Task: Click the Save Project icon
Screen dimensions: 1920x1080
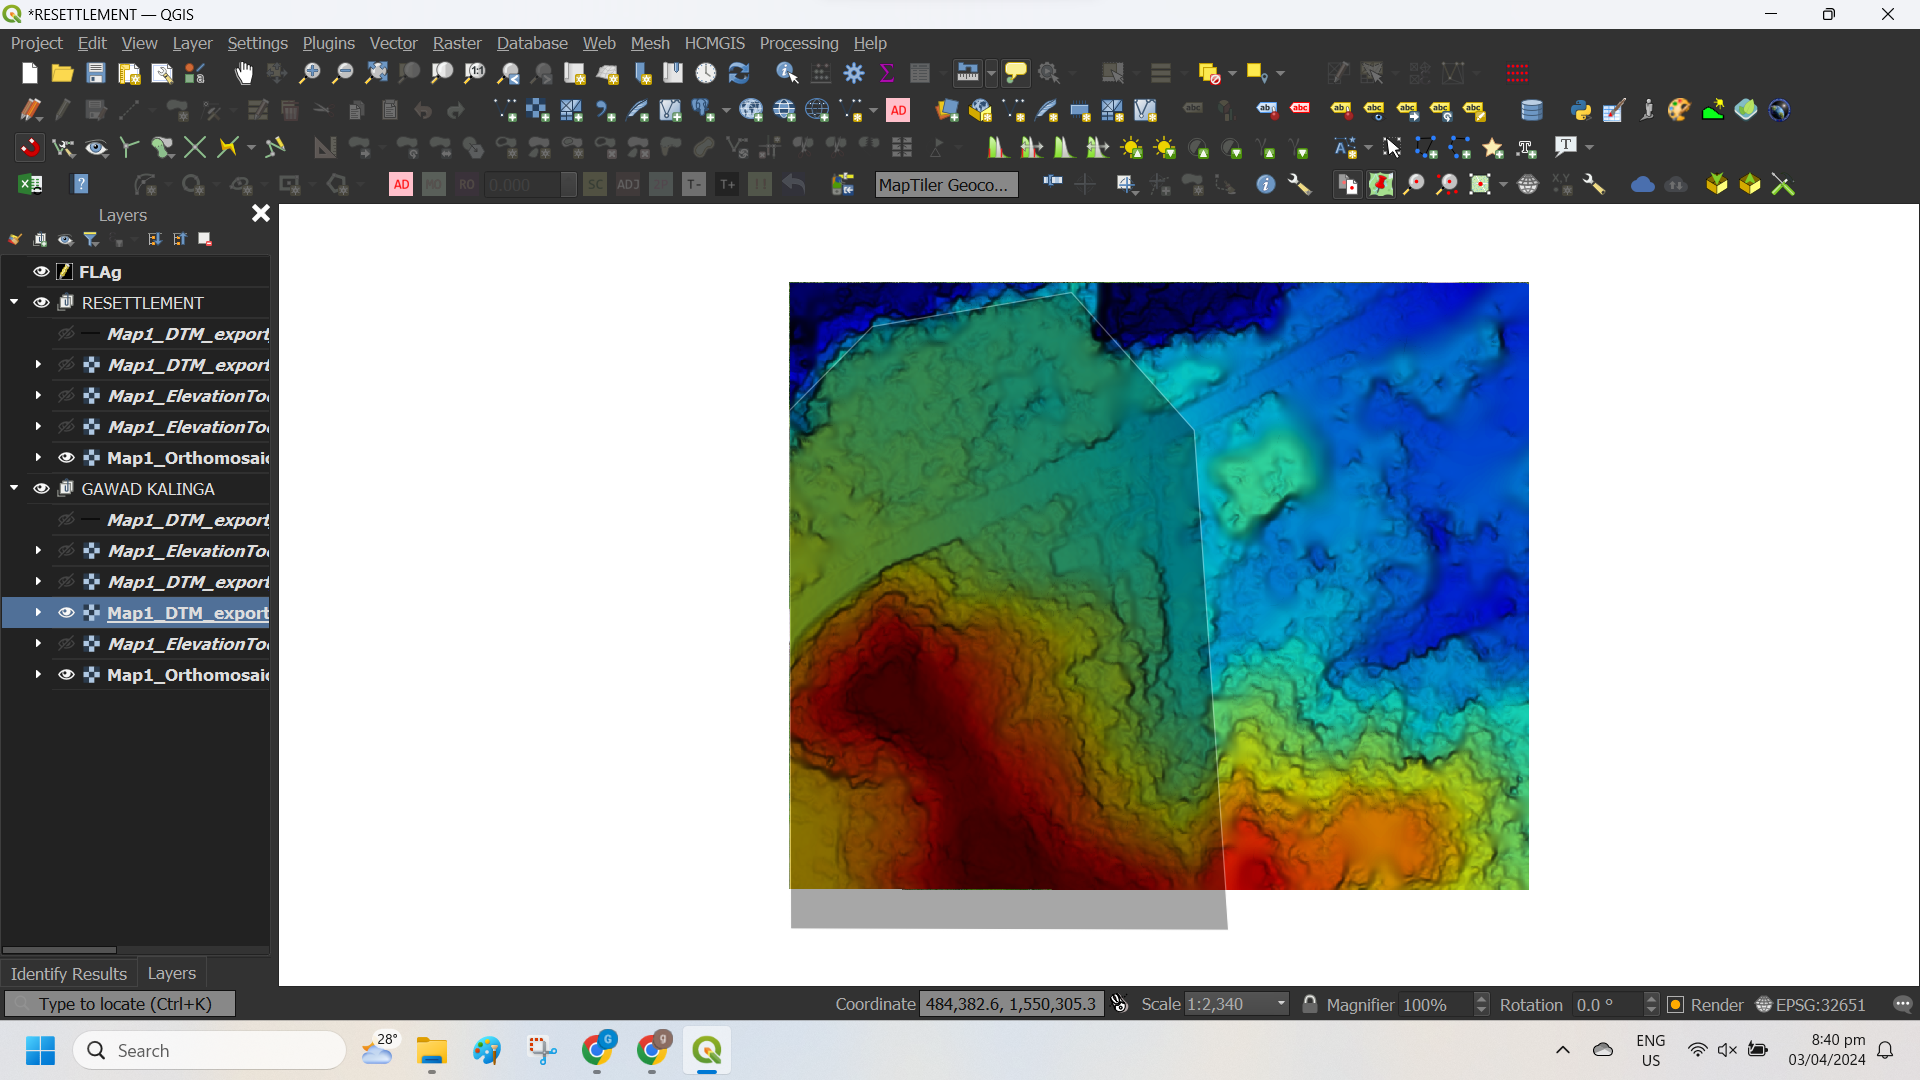Action: 95,73
